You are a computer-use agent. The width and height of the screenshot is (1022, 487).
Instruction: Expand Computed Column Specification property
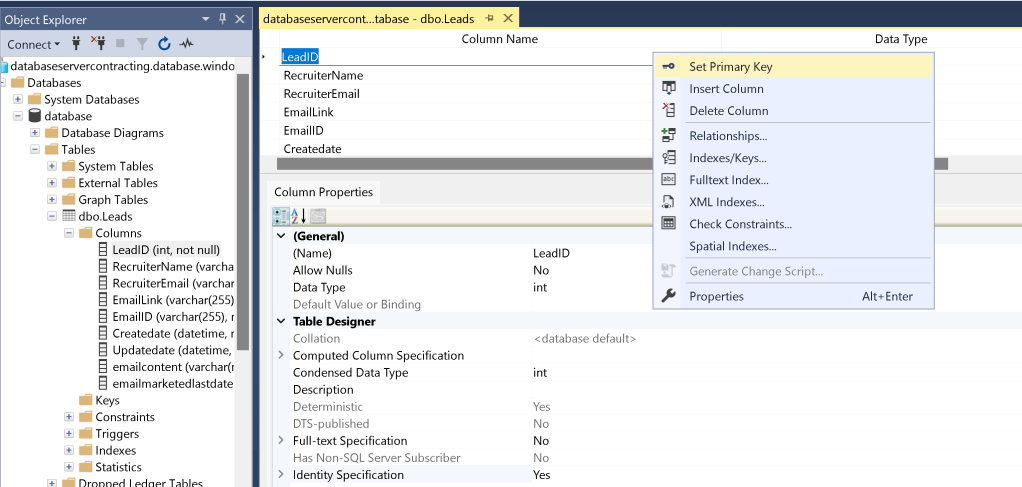281,355
